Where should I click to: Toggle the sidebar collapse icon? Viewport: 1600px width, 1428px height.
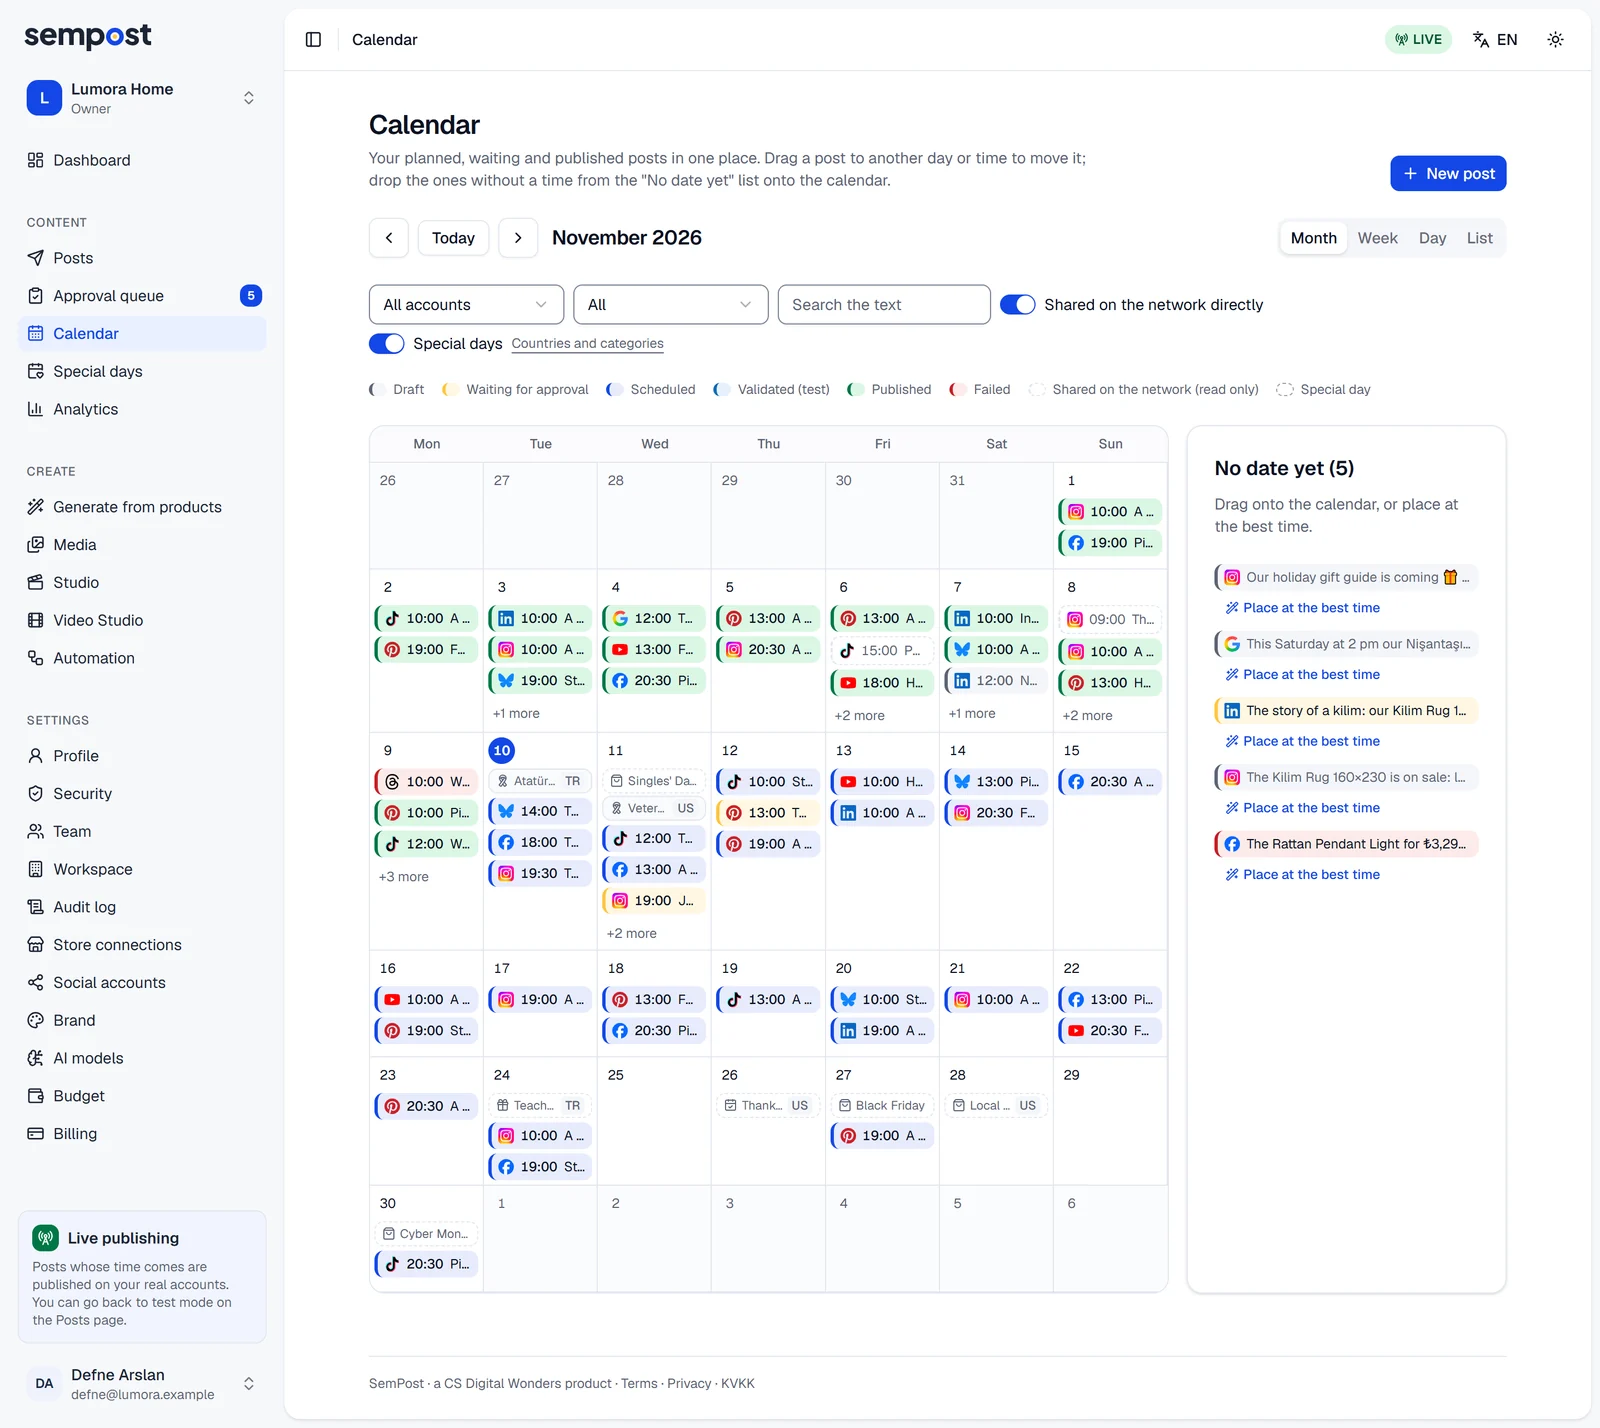(x=313, y=40)
